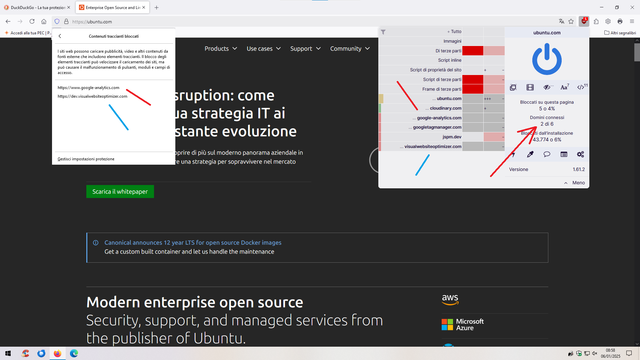Viewport: 640px width, 360px height.
Task: Expand the Community menu
Action: pos(350,49)
